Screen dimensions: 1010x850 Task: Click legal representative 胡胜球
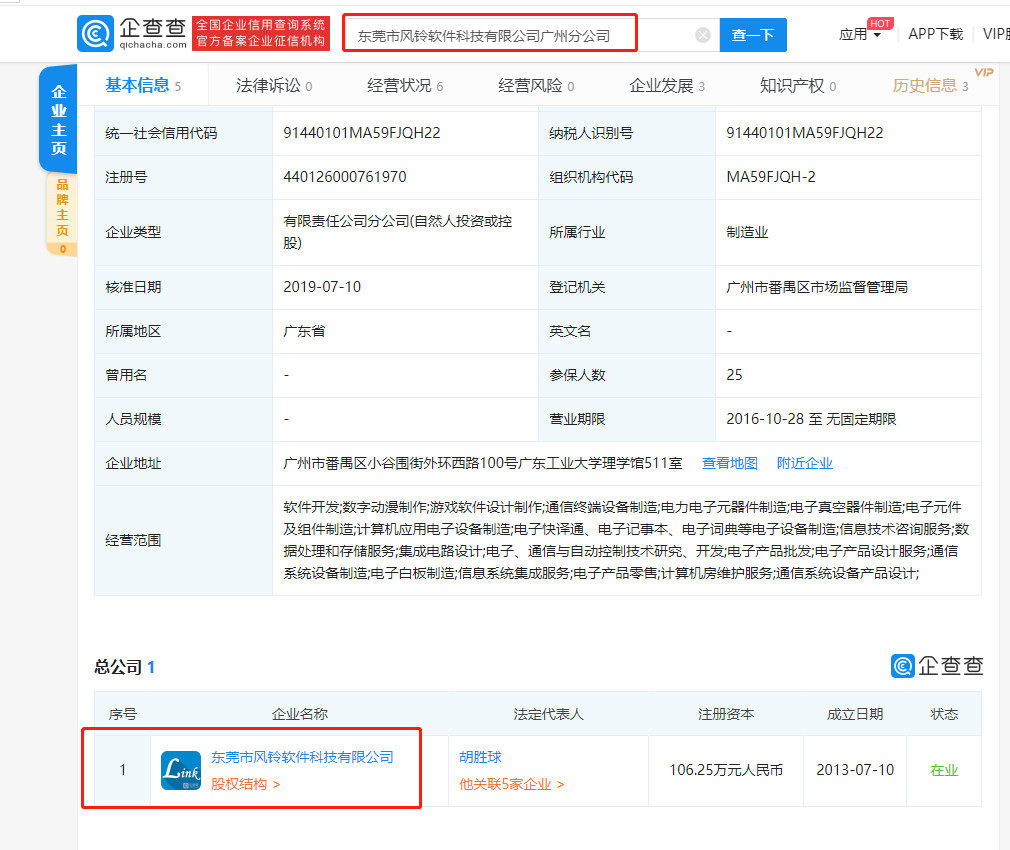[x=481, y=757]
